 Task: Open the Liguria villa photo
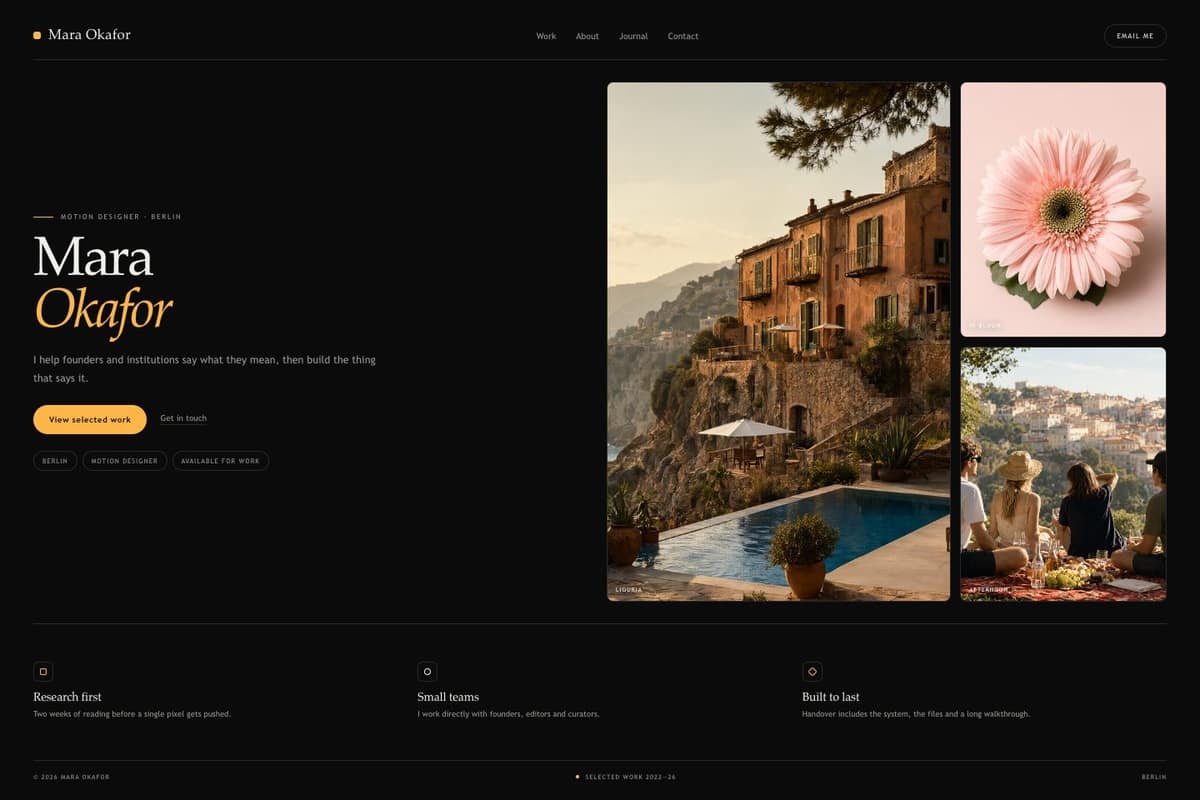[778, 341]
